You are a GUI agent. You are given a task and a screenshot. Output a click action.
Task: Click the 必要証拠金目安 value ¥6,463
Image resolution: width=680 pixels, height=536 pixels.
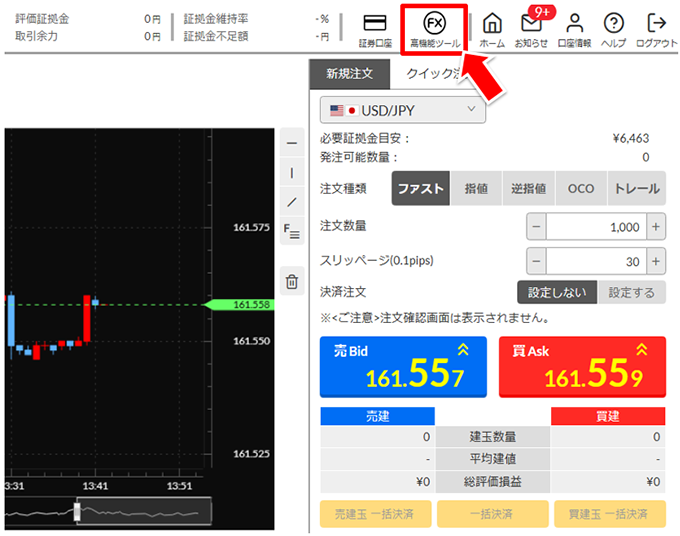click(x=631, y=138)
